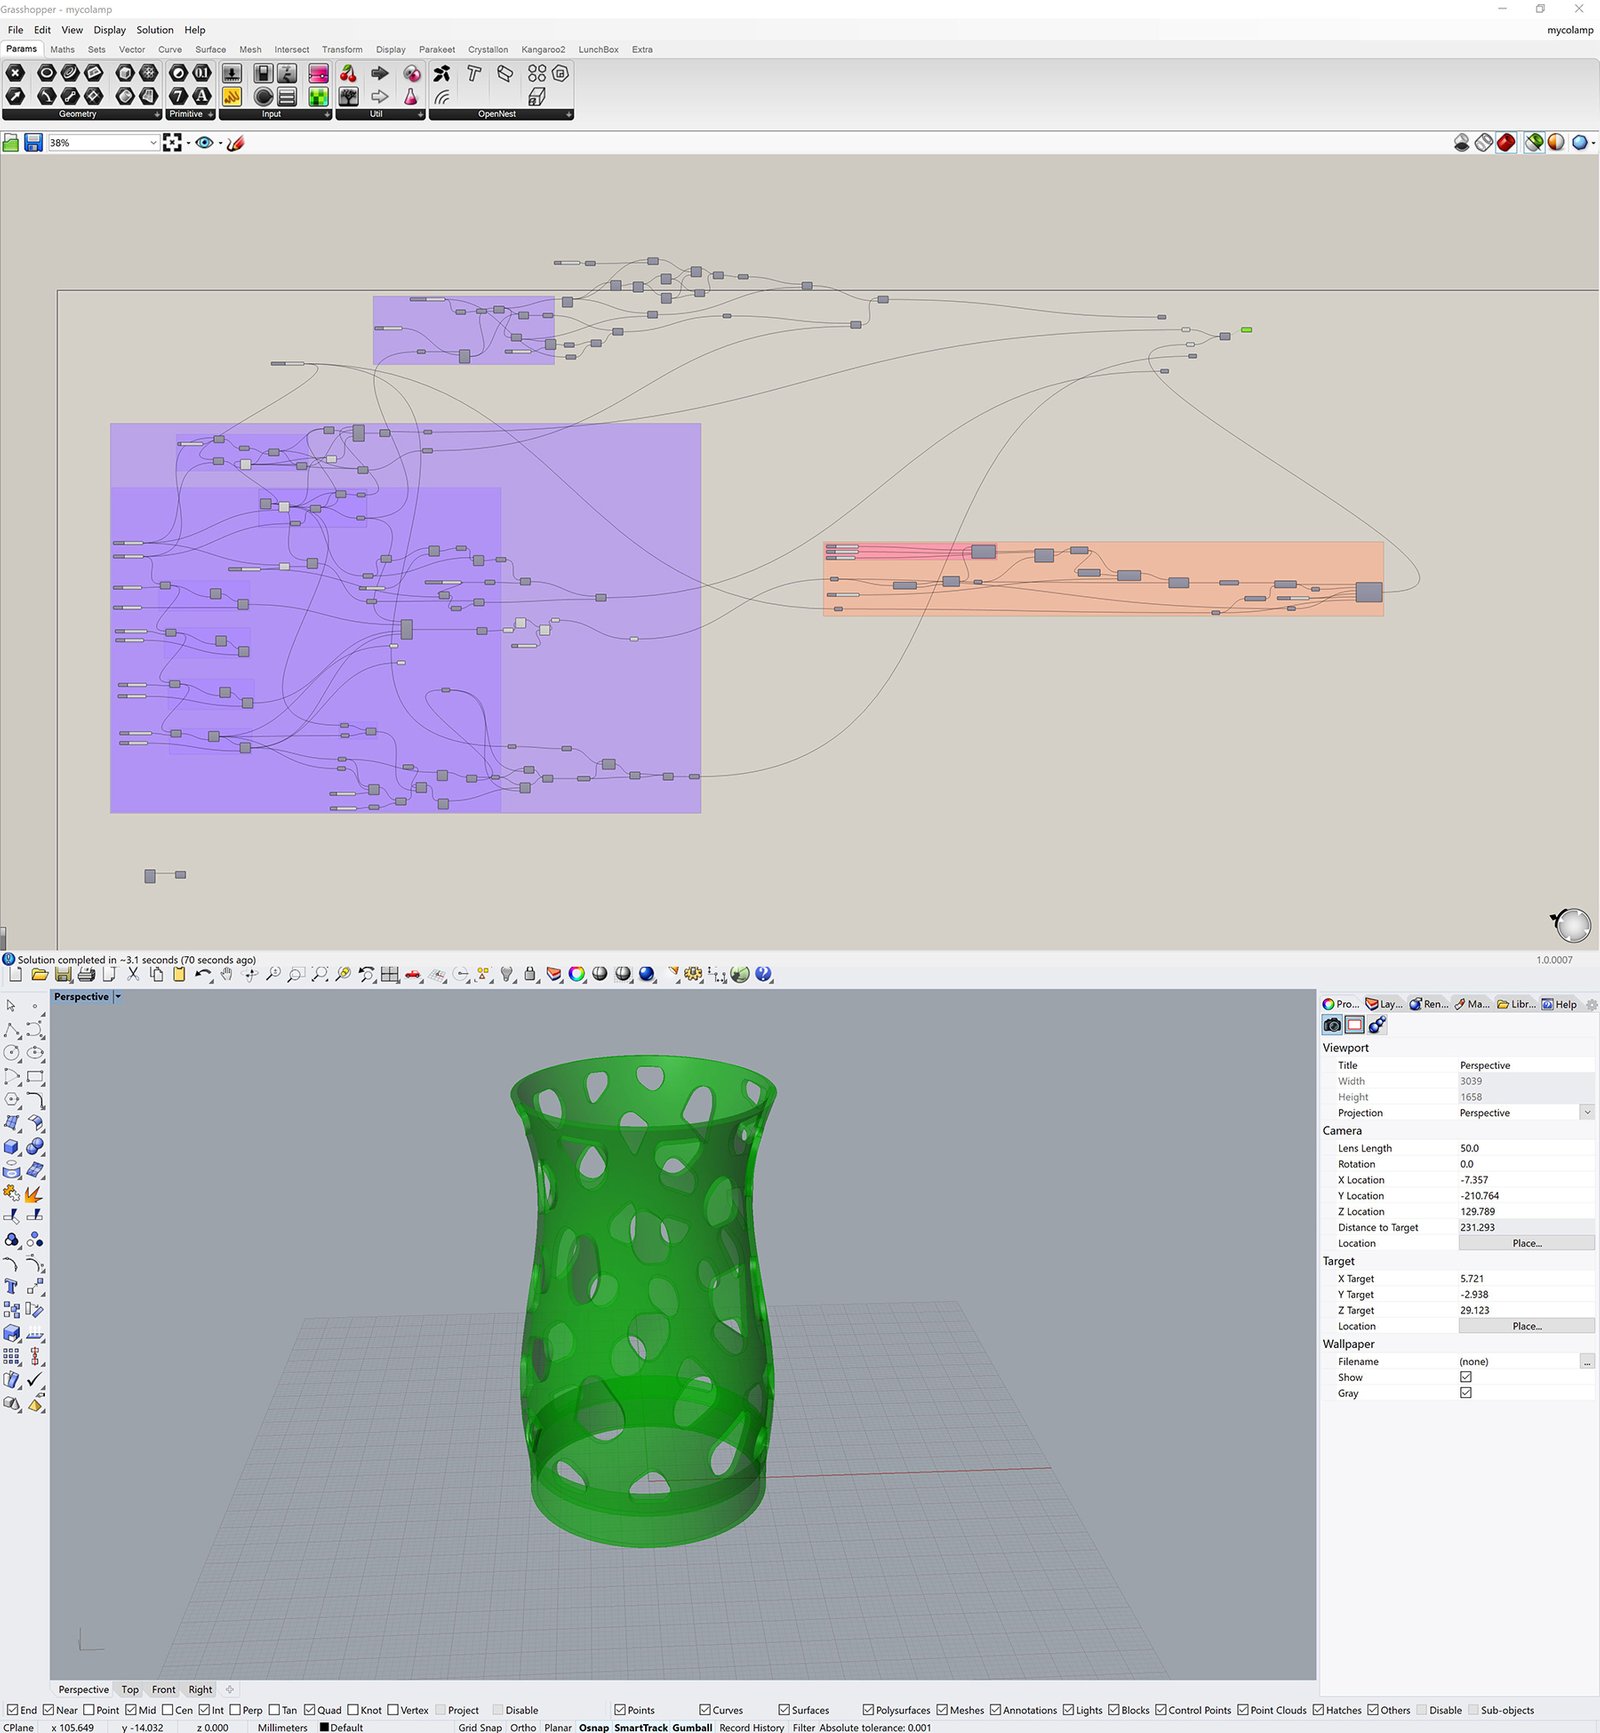Expand the OpenNest panel dropdown

[569, 115]
